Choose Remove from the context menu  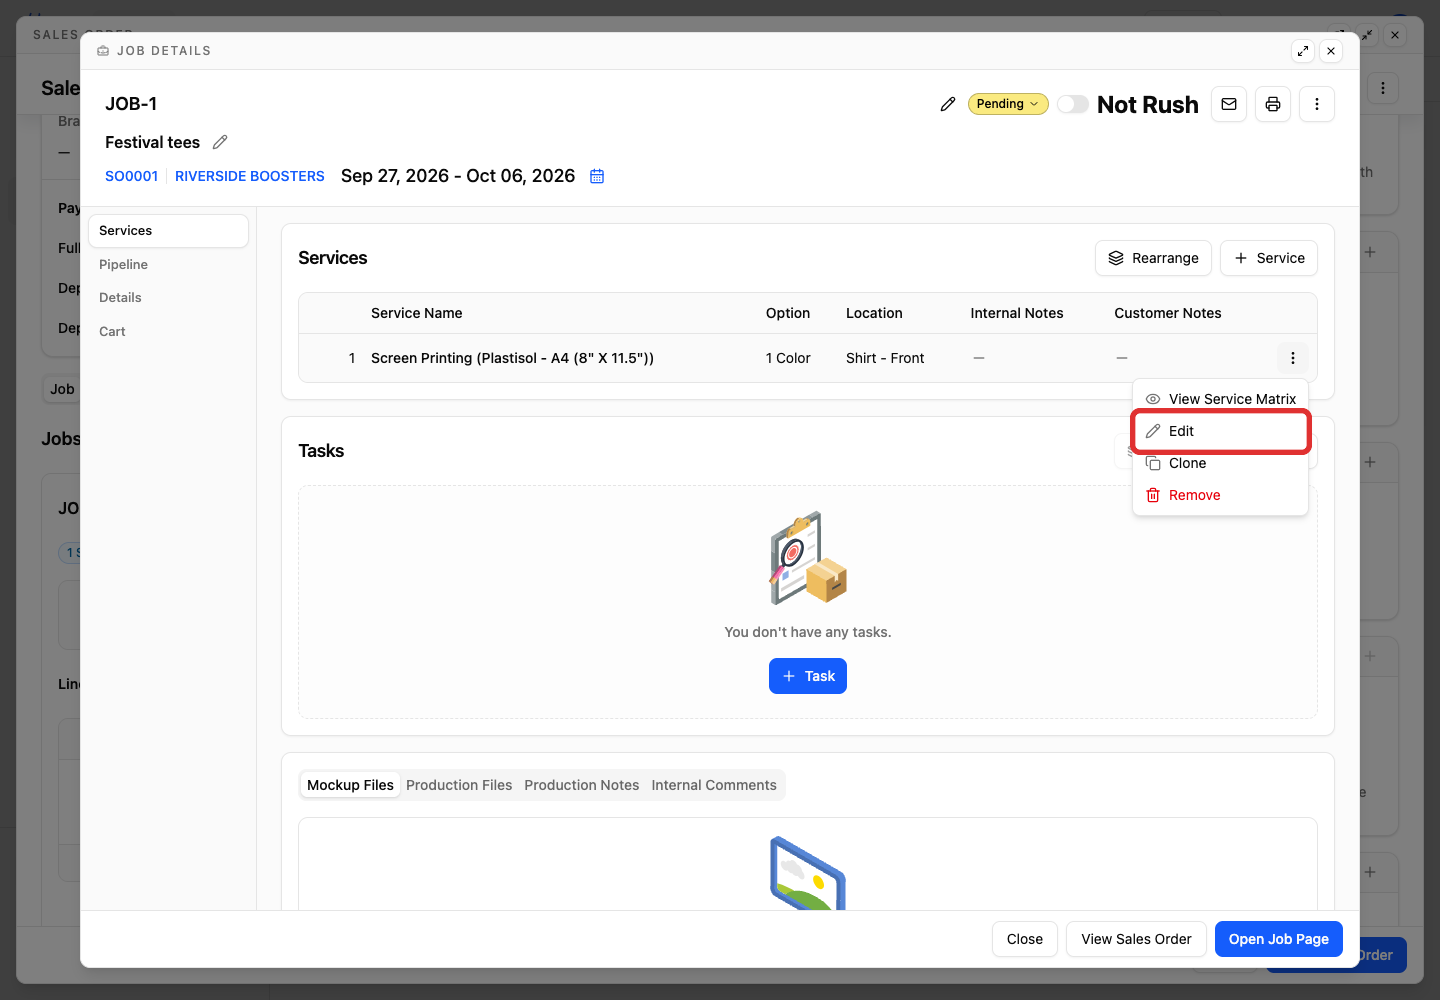[1220, 495]
